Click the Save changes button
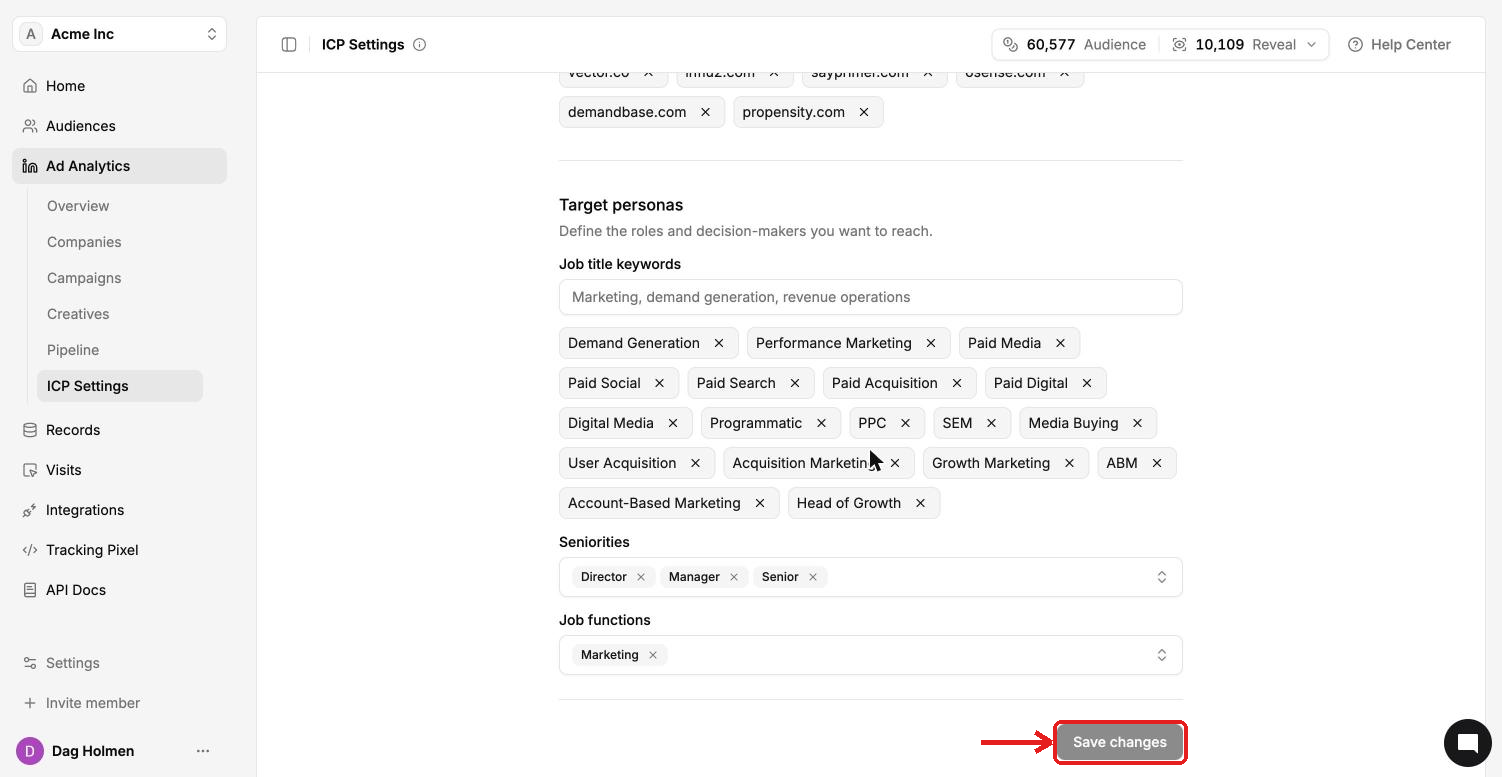 tap(1120, 742)
